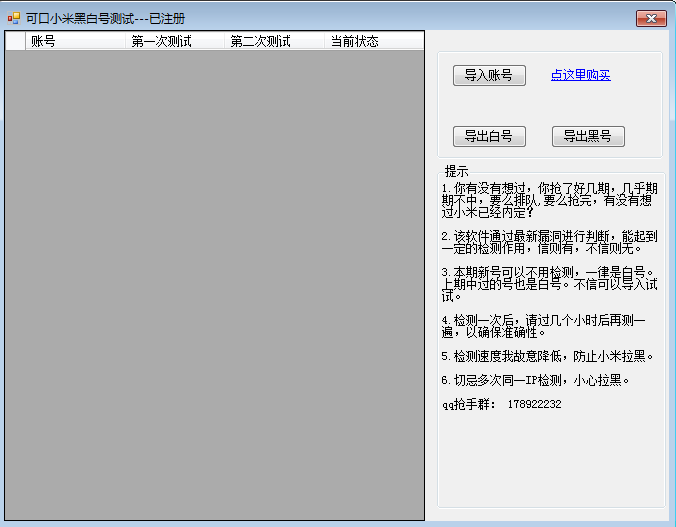The height and width of the screenshot is (527, 676).
Task: Click tip 3 about 本期新号 being 白号
Action: [x=549, y=284]
